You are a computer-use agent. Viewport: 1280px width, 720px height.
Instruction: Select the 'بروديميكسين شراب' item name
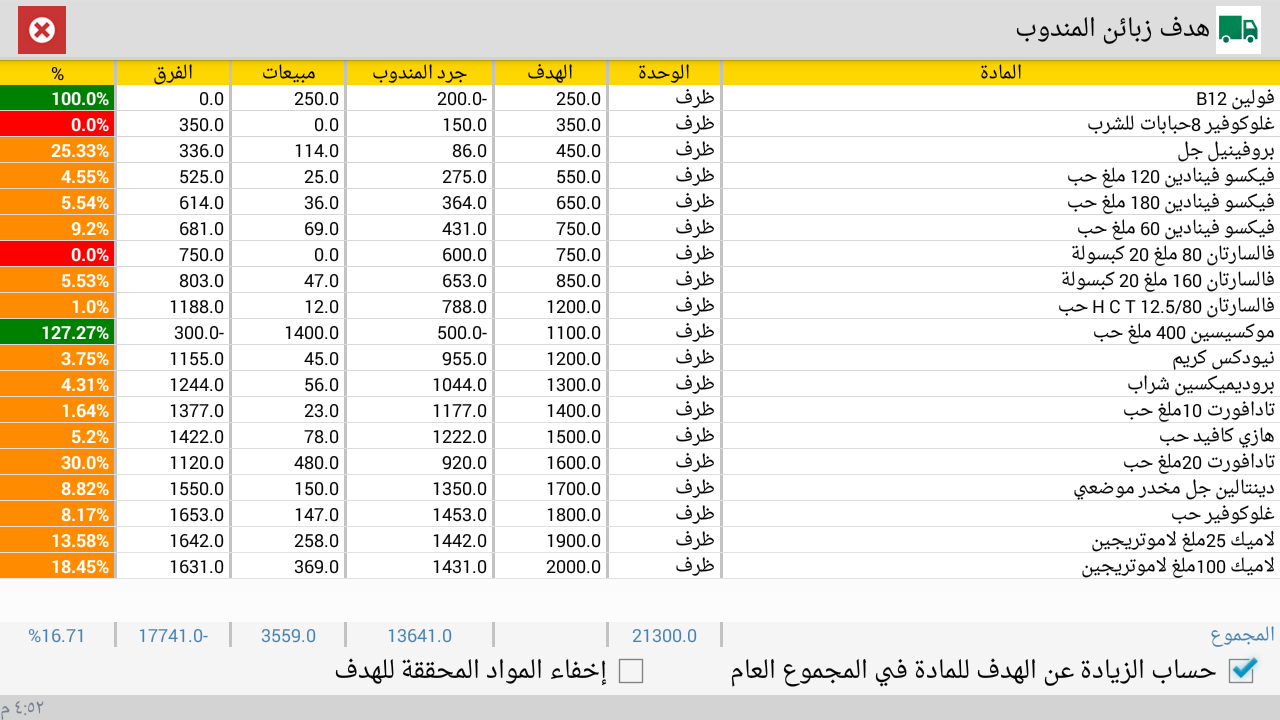point(1201,384)
